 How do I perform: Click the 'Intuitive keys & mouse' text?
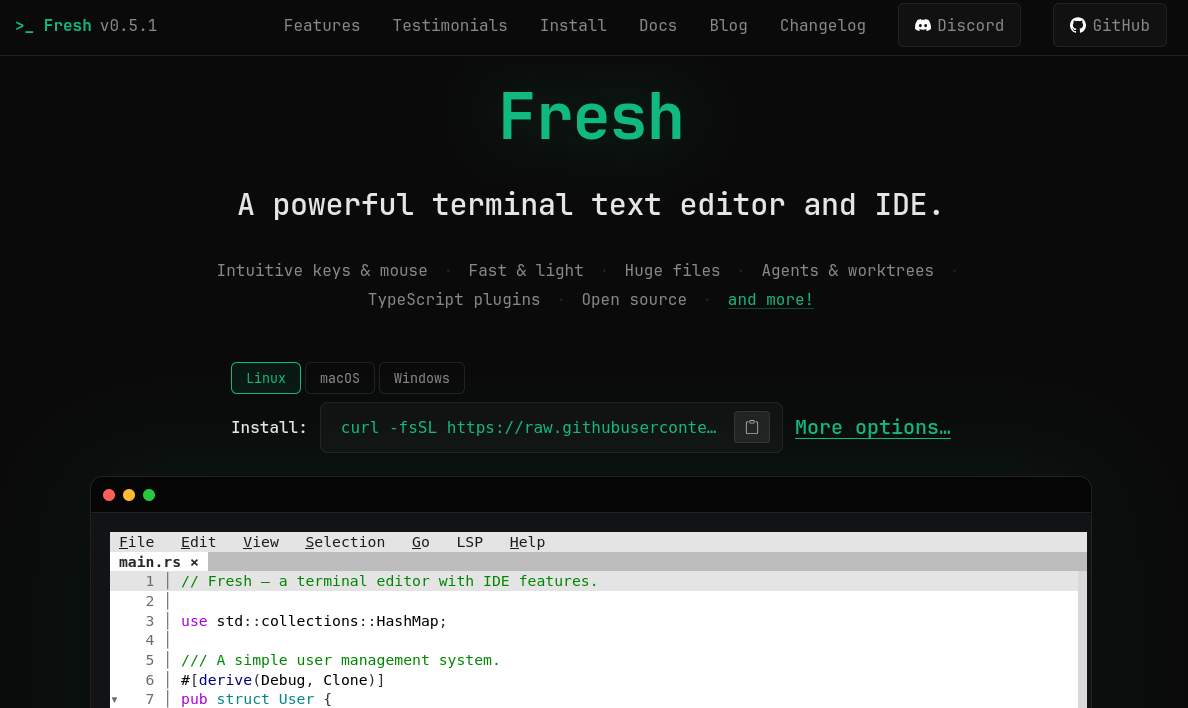click(322, 271)
